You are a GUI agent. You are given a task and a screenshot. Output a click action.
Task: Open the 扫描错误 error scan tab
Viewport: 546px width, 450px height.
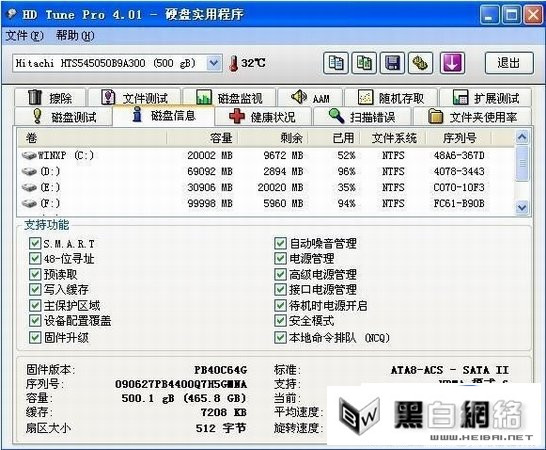[362, 116]
